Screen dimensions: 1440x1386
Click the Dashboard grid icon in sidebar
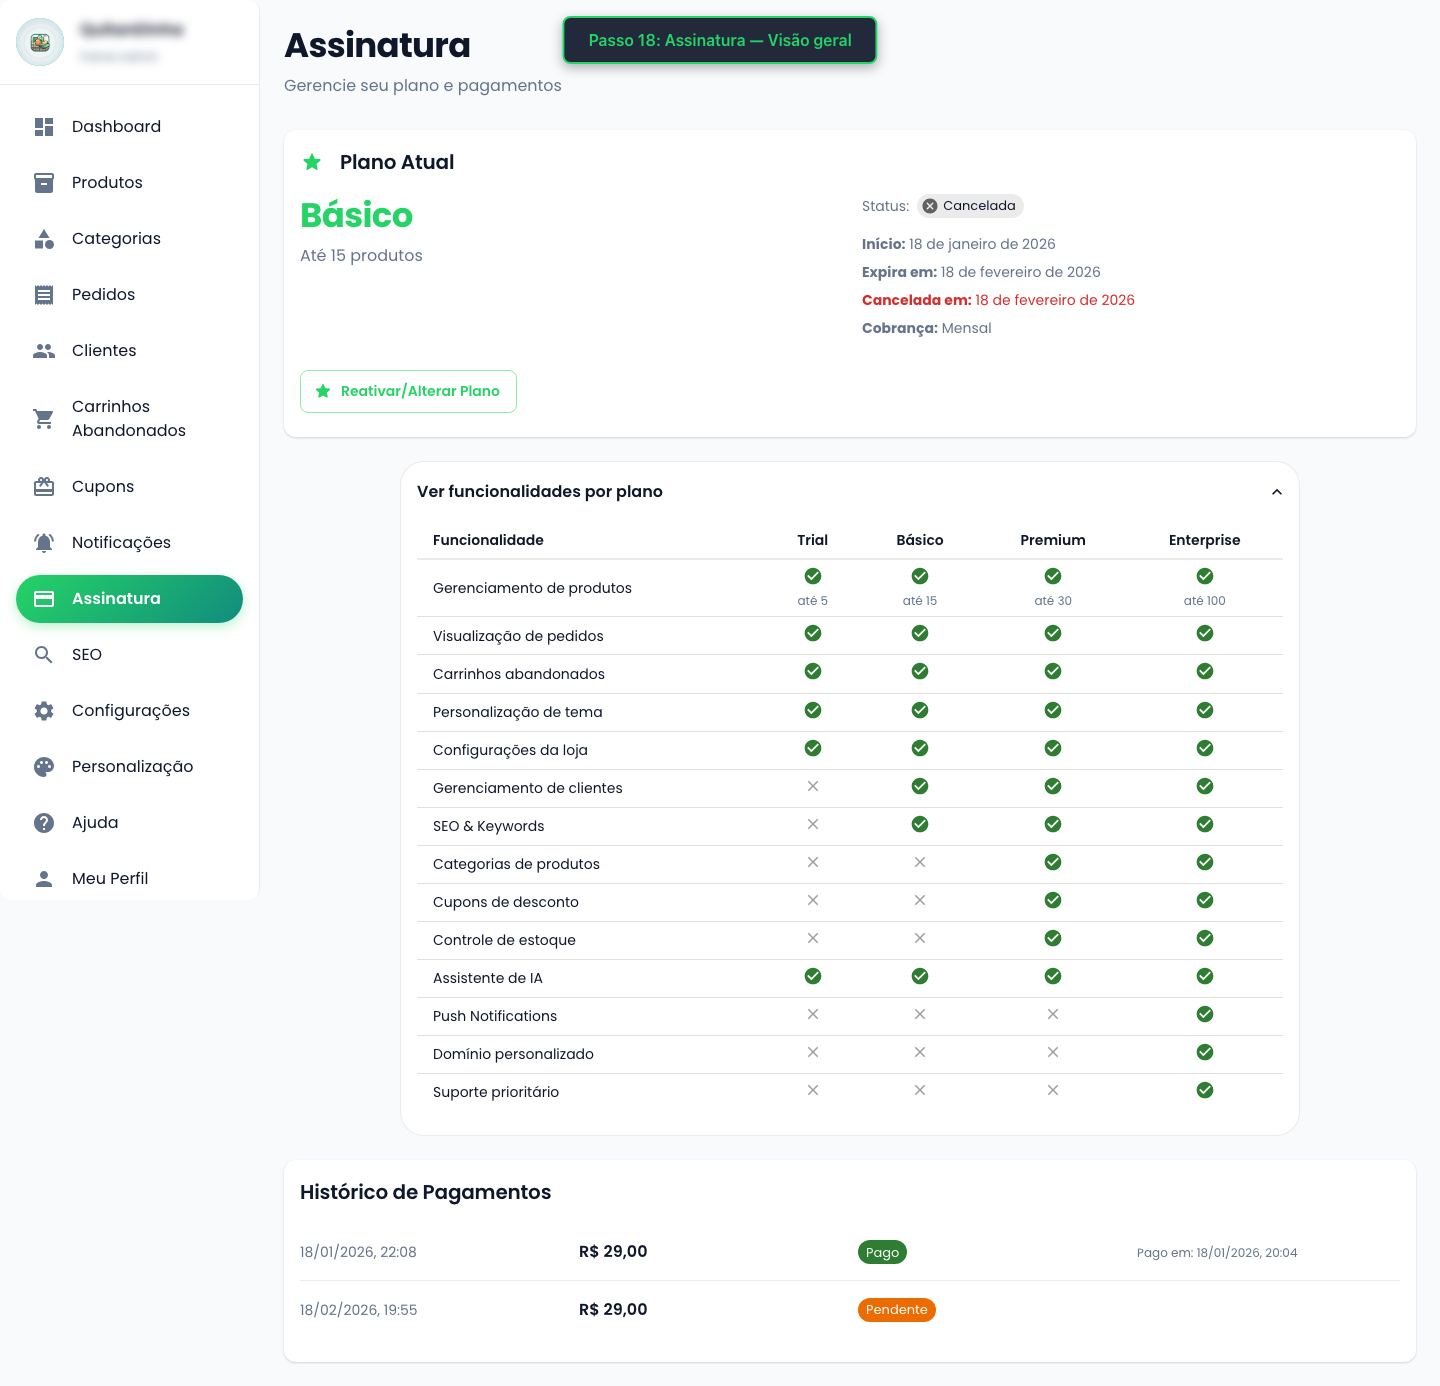point(44,127)
